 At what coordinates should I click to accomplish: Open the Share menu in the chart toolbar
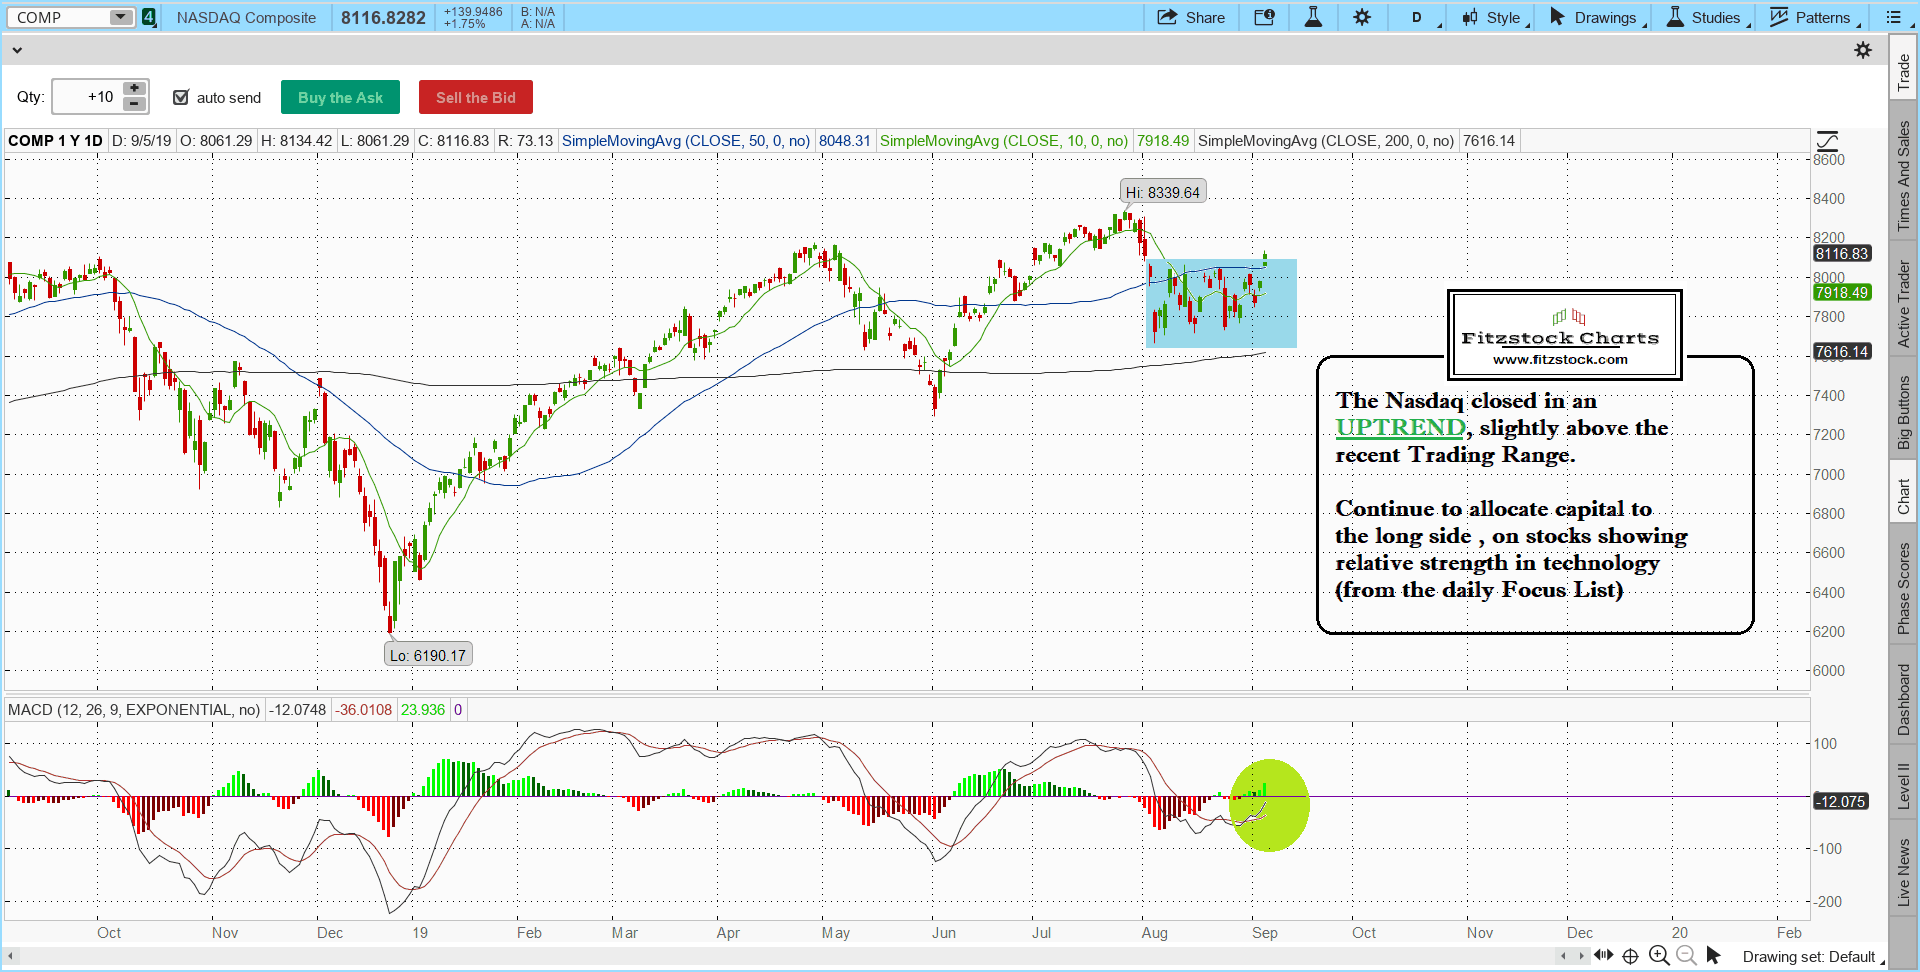1191,17
